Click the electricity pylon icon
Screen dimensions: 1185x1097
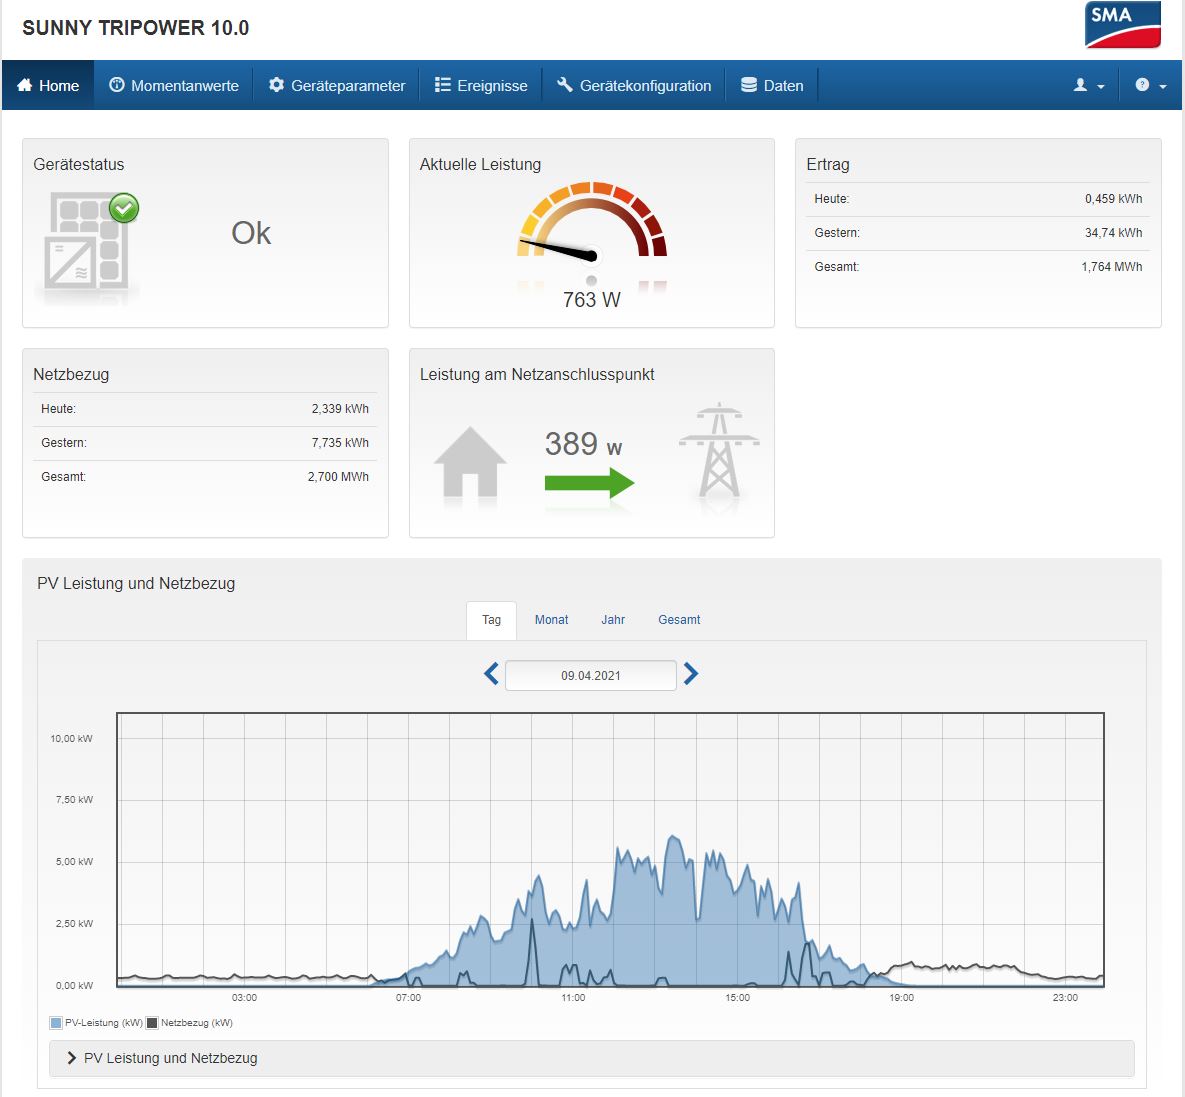(718, 452)
